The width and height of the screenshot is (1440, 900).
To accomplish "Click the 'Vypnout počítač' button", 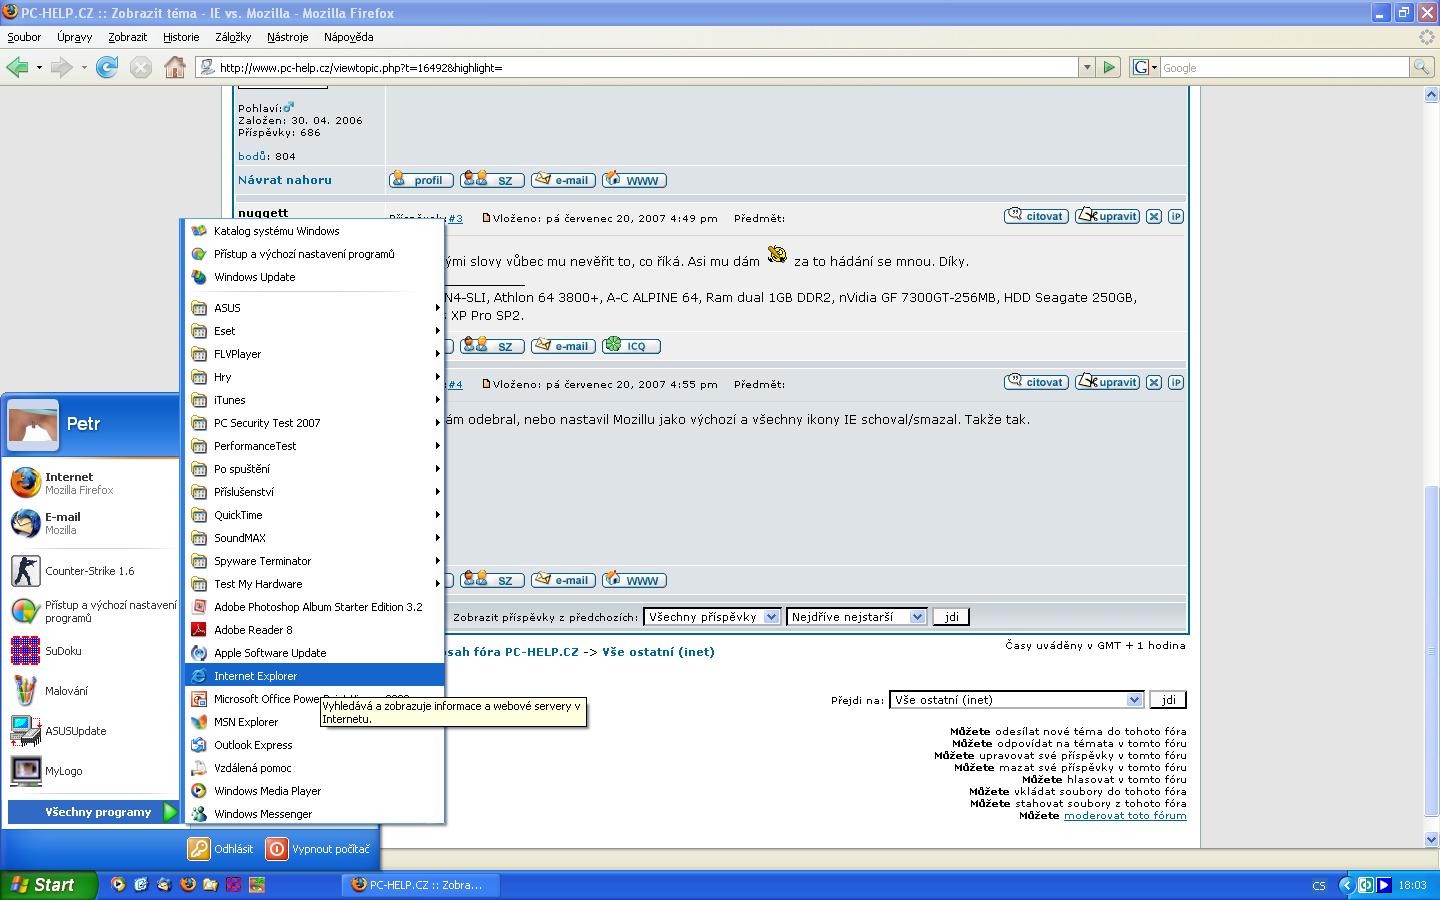I will point(318,849).
